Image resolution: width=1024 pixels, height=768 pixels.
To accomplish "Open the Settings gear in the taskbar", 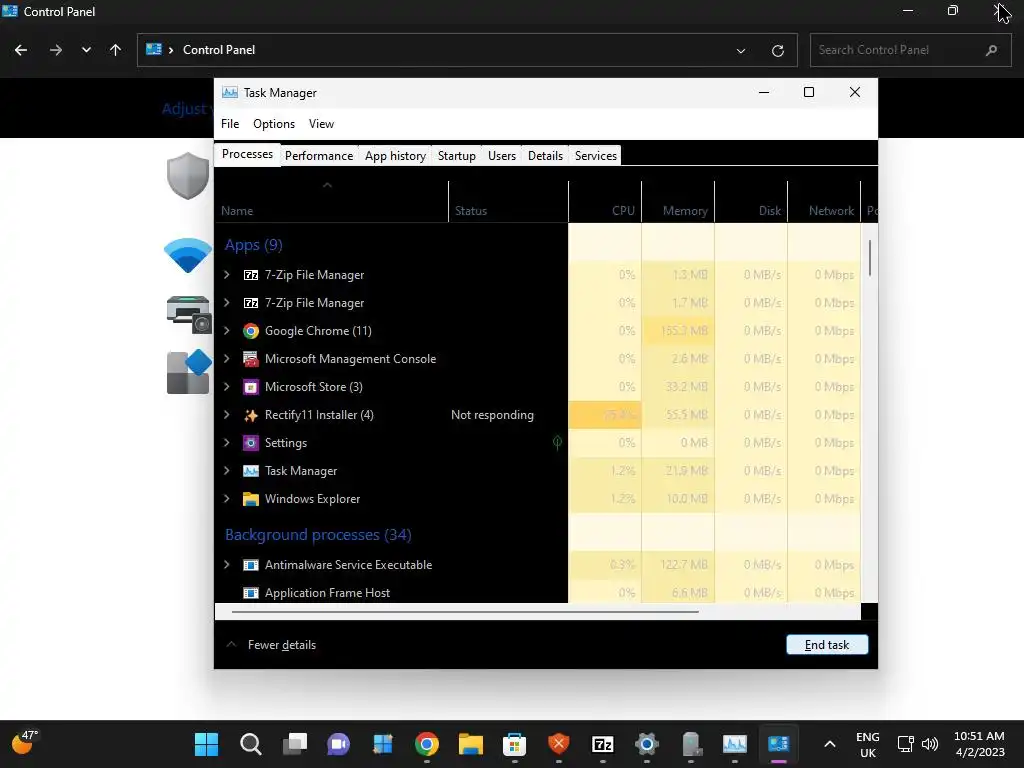I will pyautogui.click(x=647, y=744).
